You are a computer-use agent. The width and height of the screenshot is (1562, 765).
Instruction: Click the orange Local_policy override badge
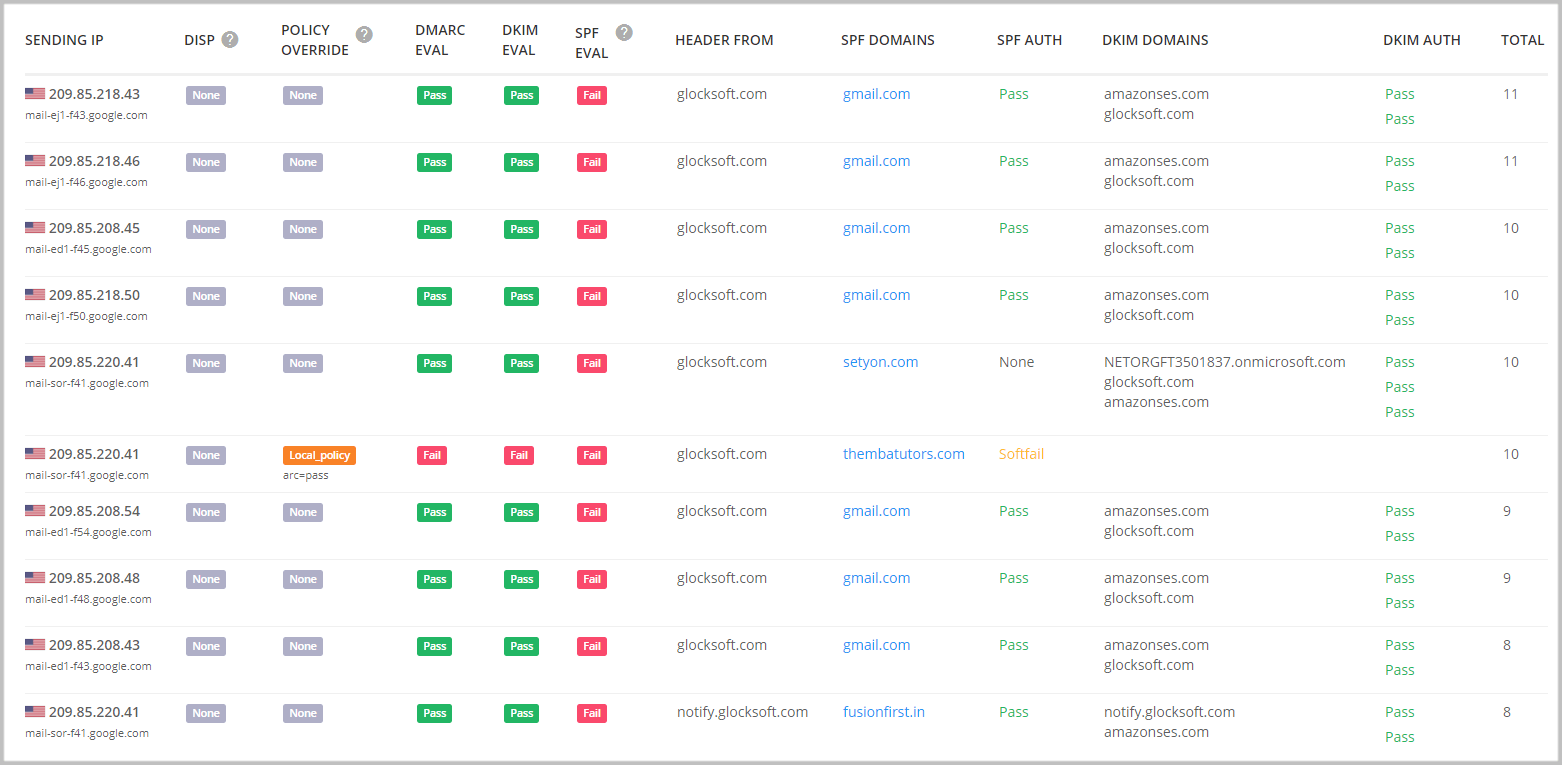[x=319, y=455]
